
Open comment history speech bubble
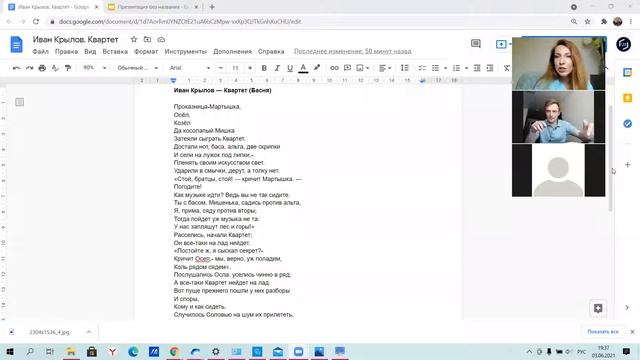[x=476, y=44]
